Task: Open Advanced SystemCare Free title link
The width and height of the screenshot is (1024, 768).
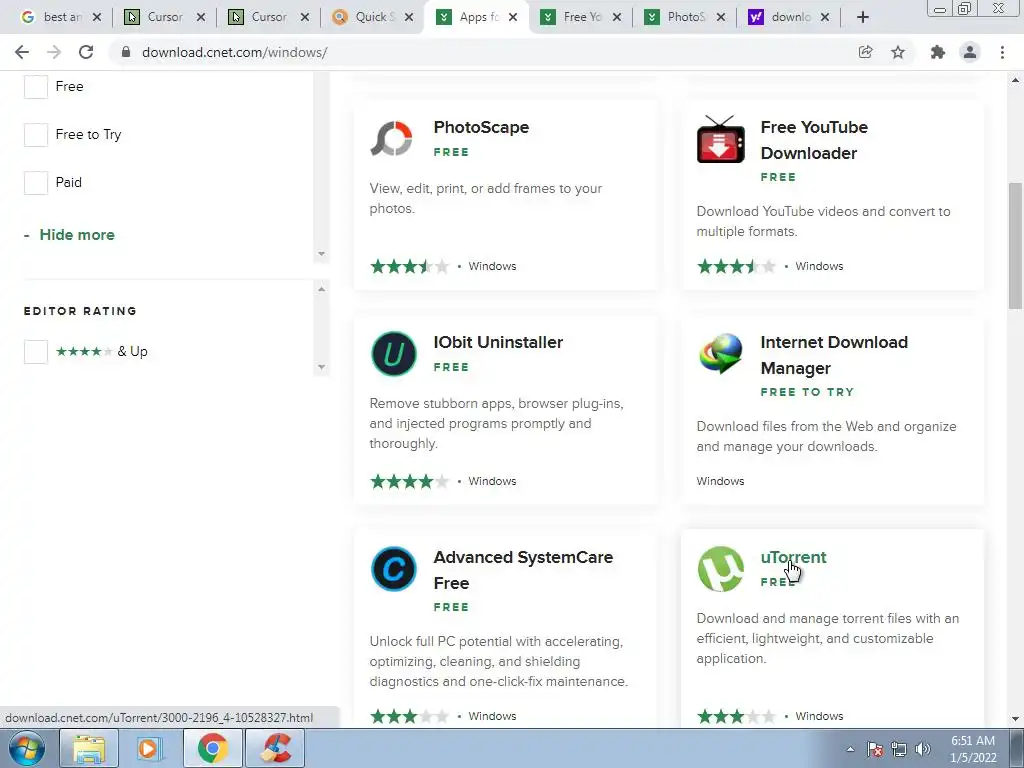Action: (x=523, y=570)
